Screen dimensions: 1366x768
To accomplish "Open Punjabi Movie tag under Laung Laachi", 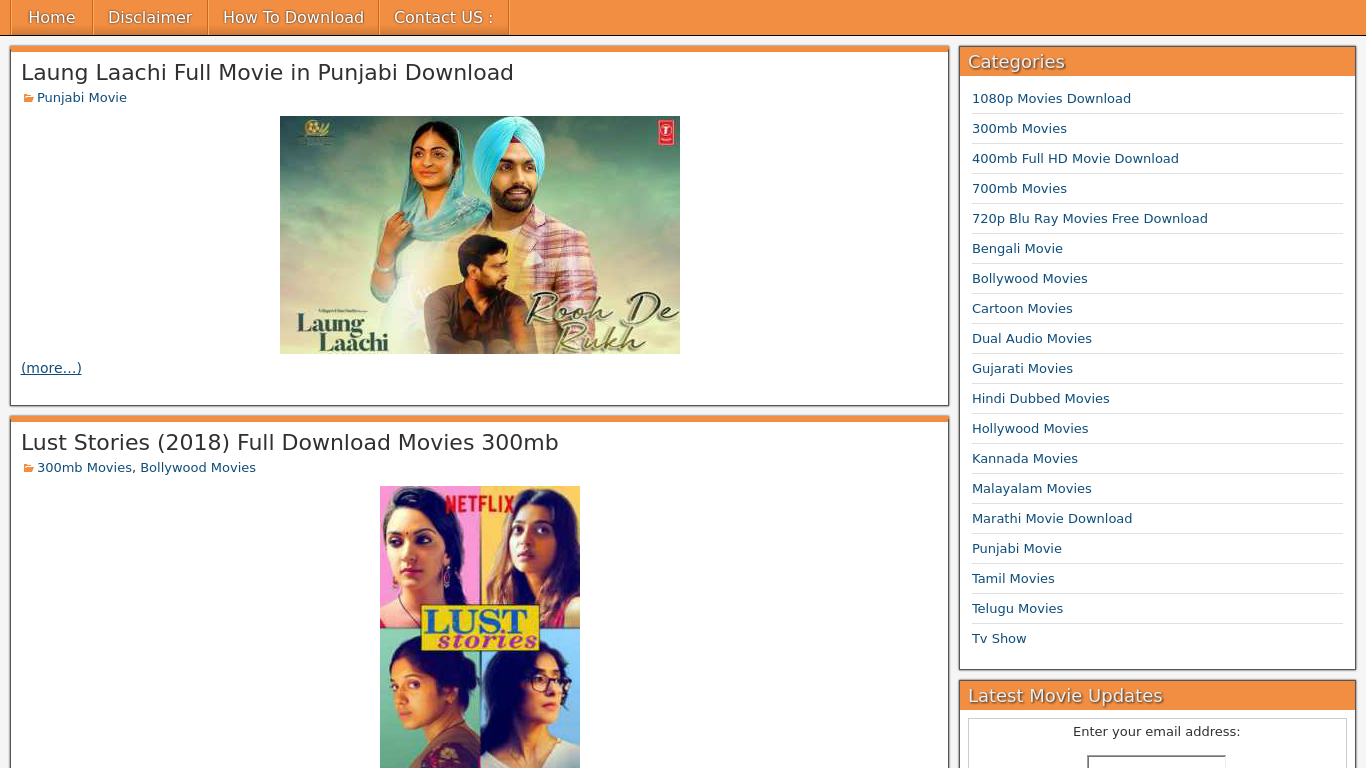I will 82,97.
